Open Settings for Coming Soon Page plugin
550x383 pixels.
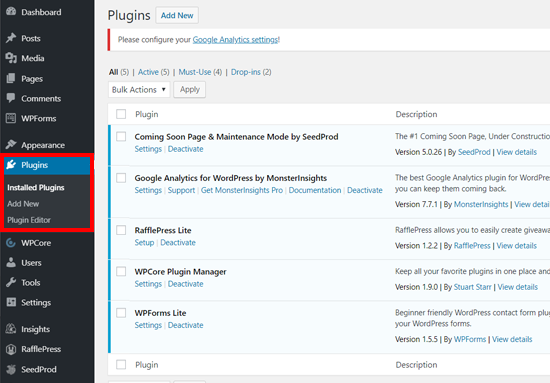[x=148, y=149]
